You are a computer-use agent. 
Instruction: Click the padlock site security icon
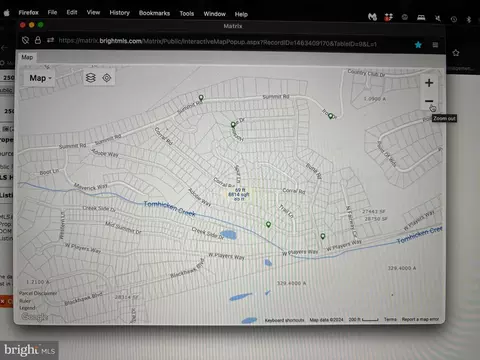pos(38,40)
